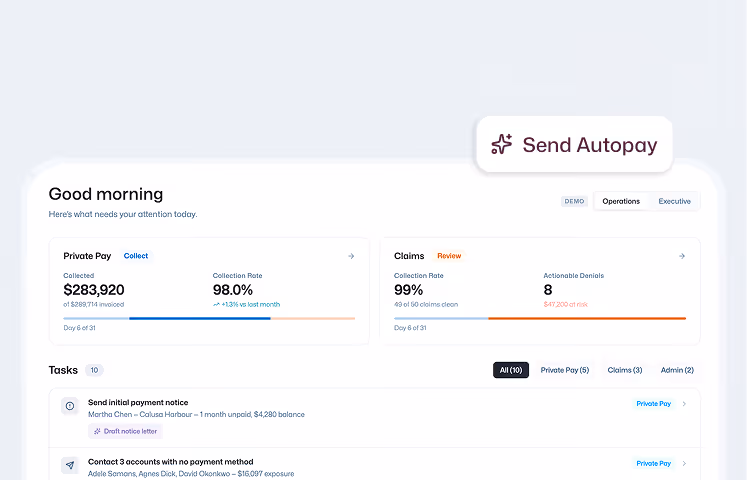747x480 pixels.
Task: Filter tasks by Claims (3)
Action: 625,370
